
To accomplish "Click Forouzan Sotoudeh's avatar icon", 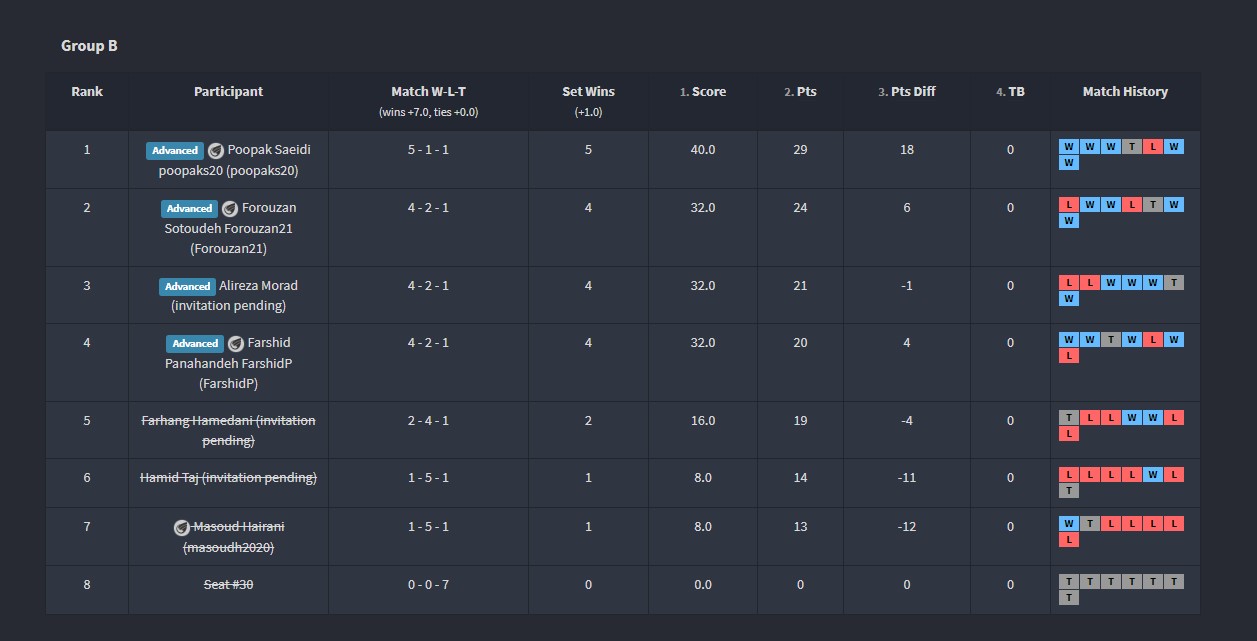I will pyautogui.click(x=230, y=208).
